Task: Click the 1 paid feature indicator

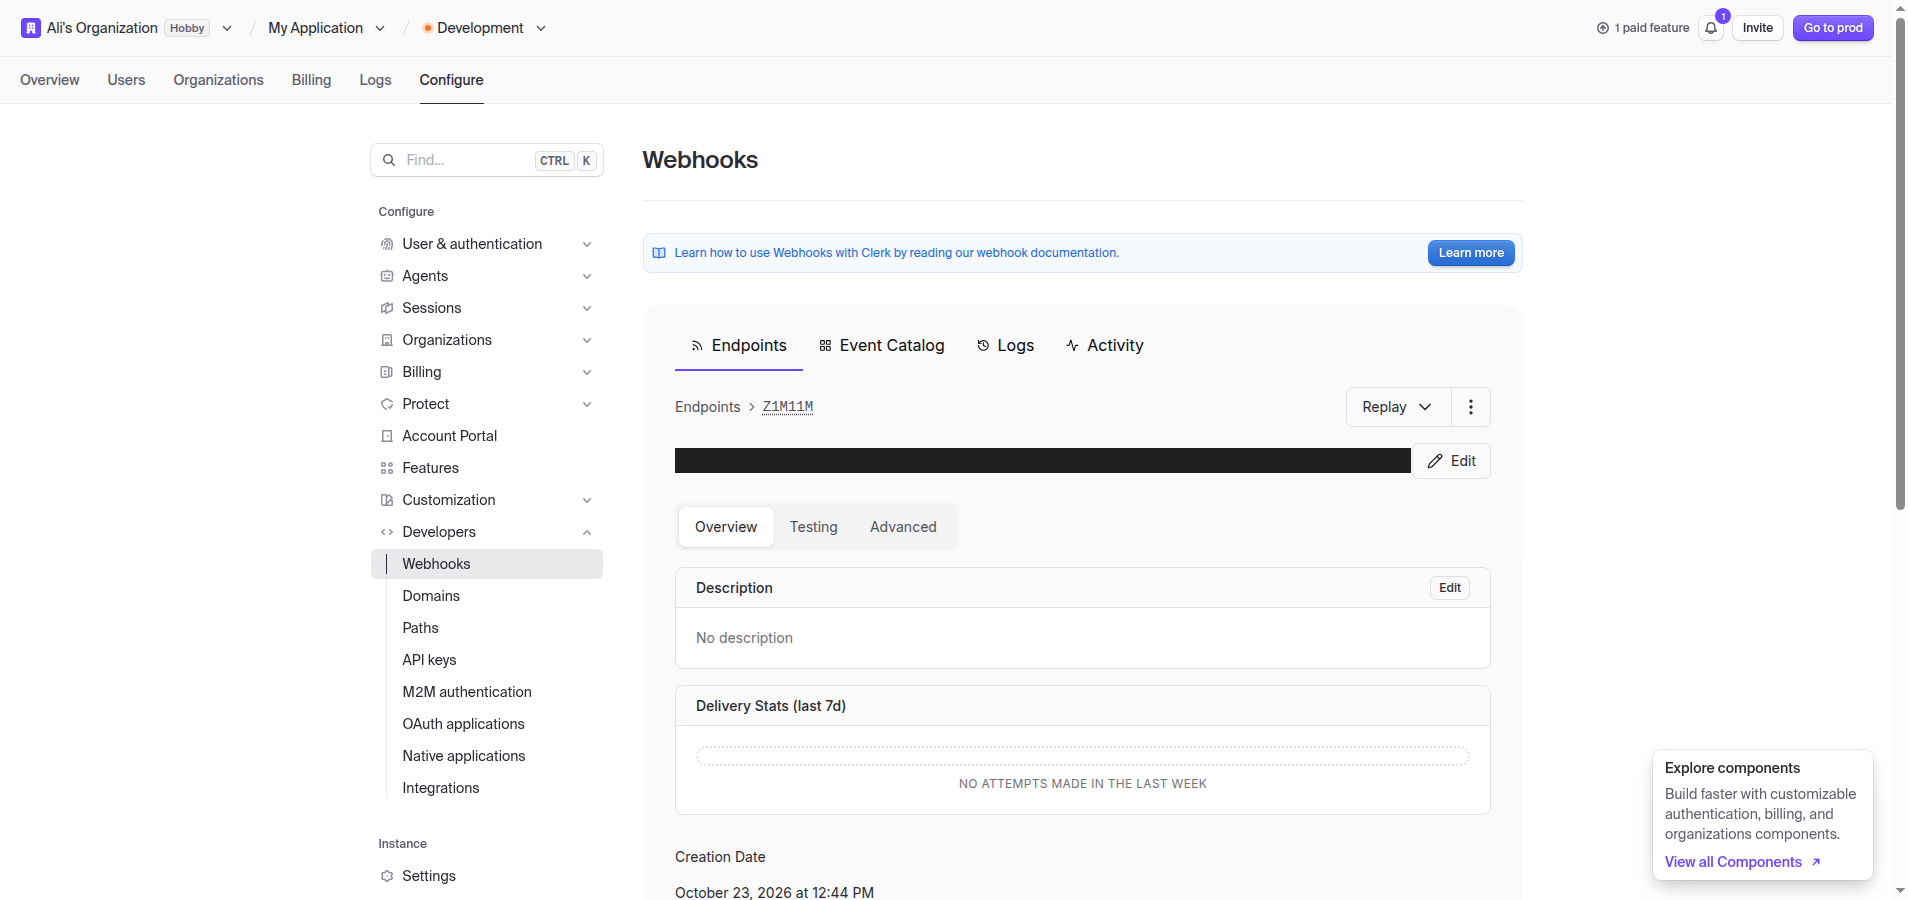Action: click(1643, 28)
